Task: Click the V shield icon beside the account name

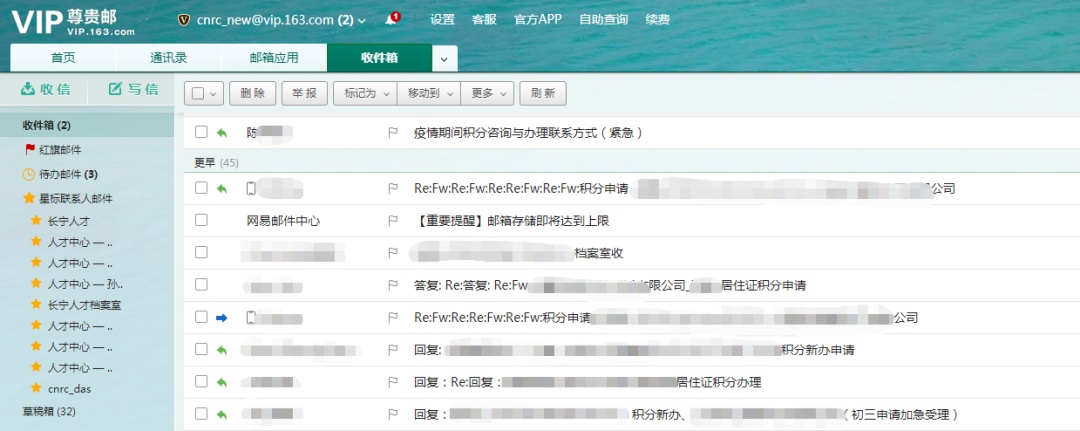Action: [x=183, y=20]
